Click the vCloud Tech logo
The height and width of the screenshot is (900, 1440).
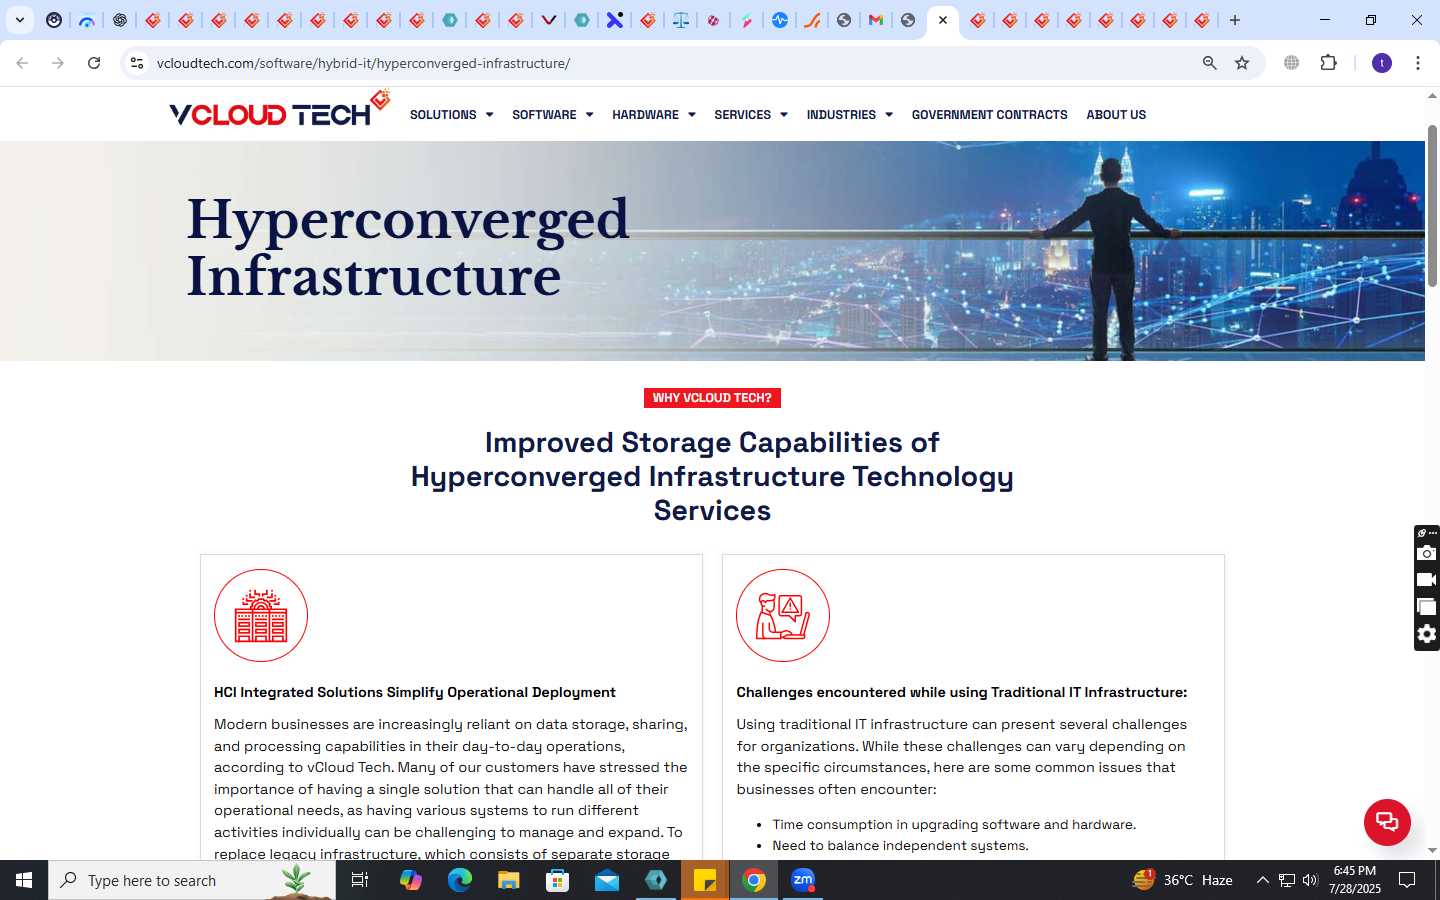click(280, 109)
